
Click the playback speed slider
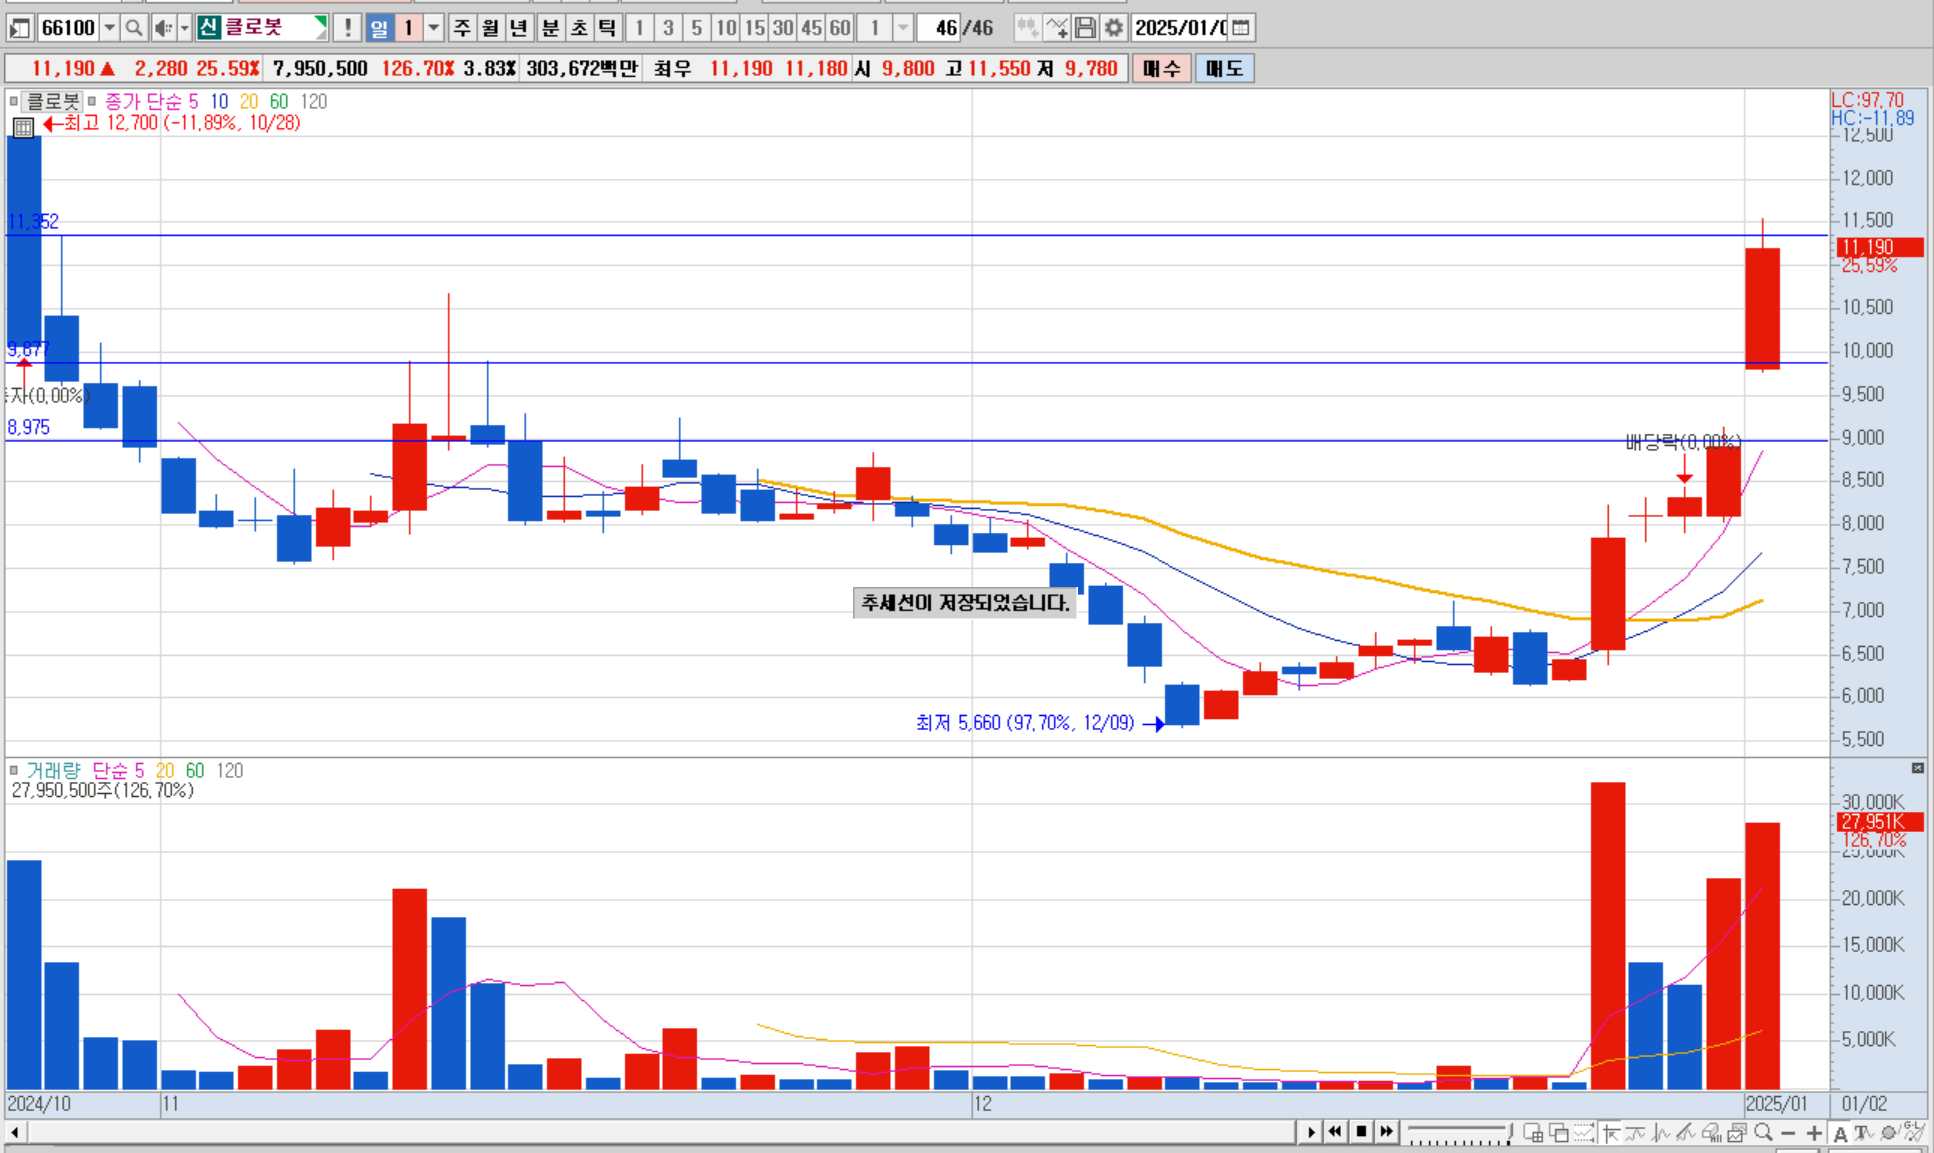point(1458,1132)
